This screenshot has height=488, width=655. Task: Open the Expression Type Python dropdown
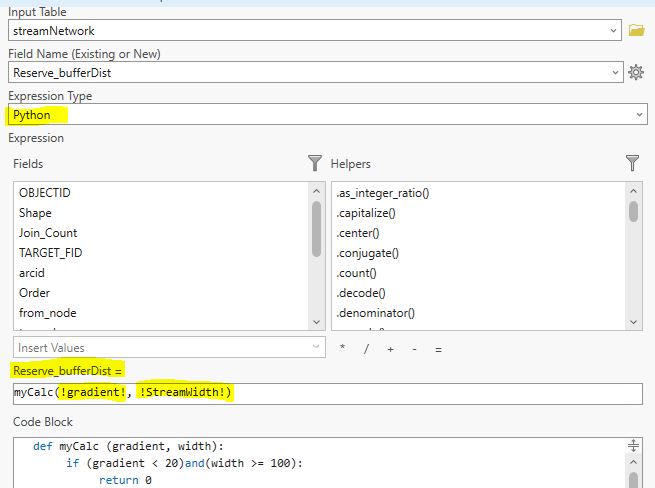tap(639, 115)
